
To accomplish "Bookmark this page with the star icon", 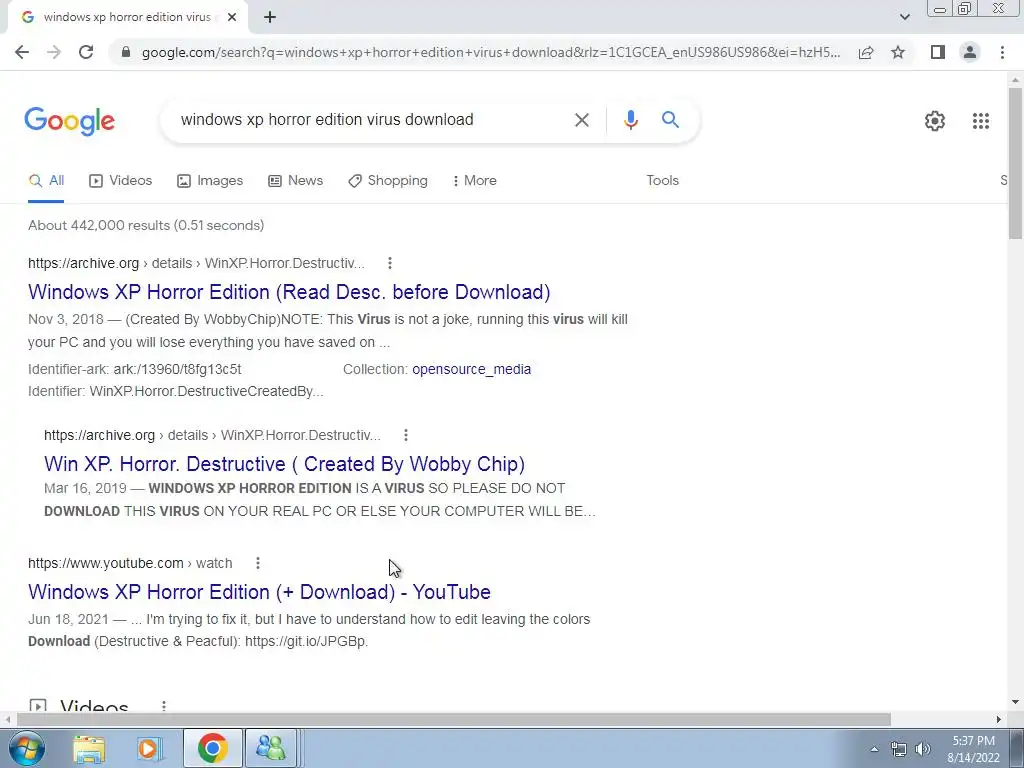I will [x=898, y=52].
